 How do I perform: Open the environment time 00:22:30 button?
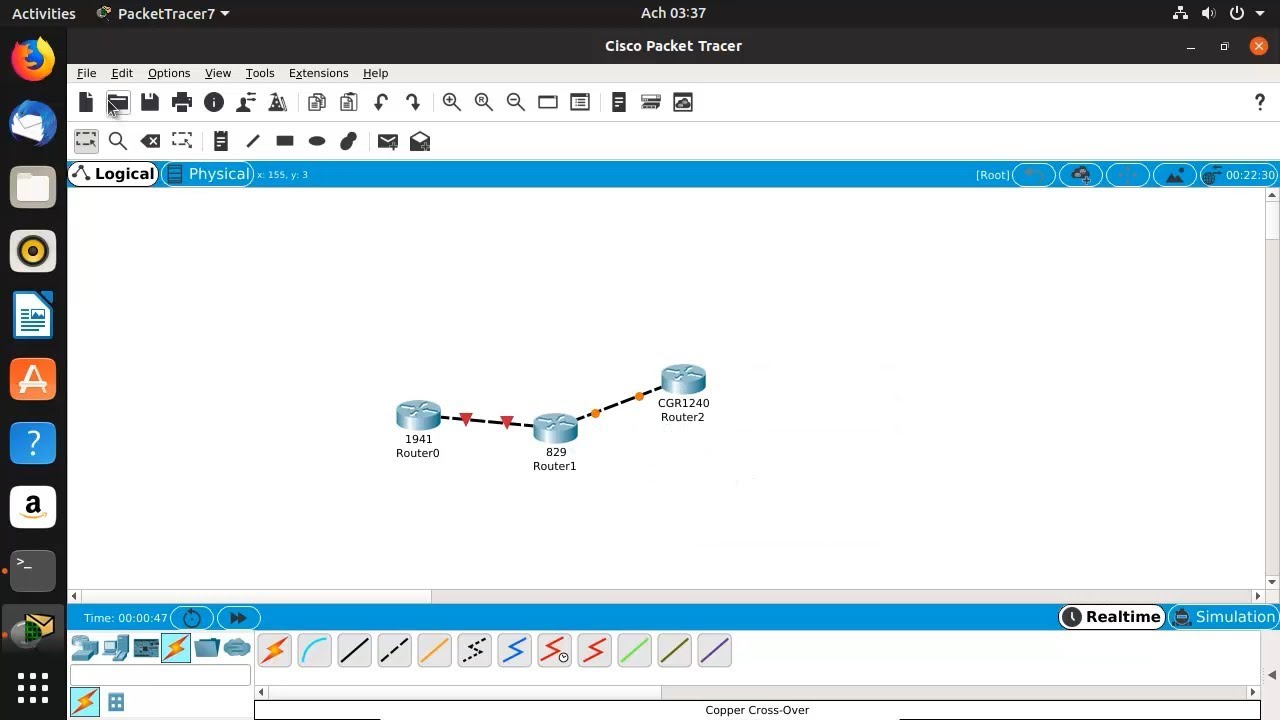(x=1239, y=175)
